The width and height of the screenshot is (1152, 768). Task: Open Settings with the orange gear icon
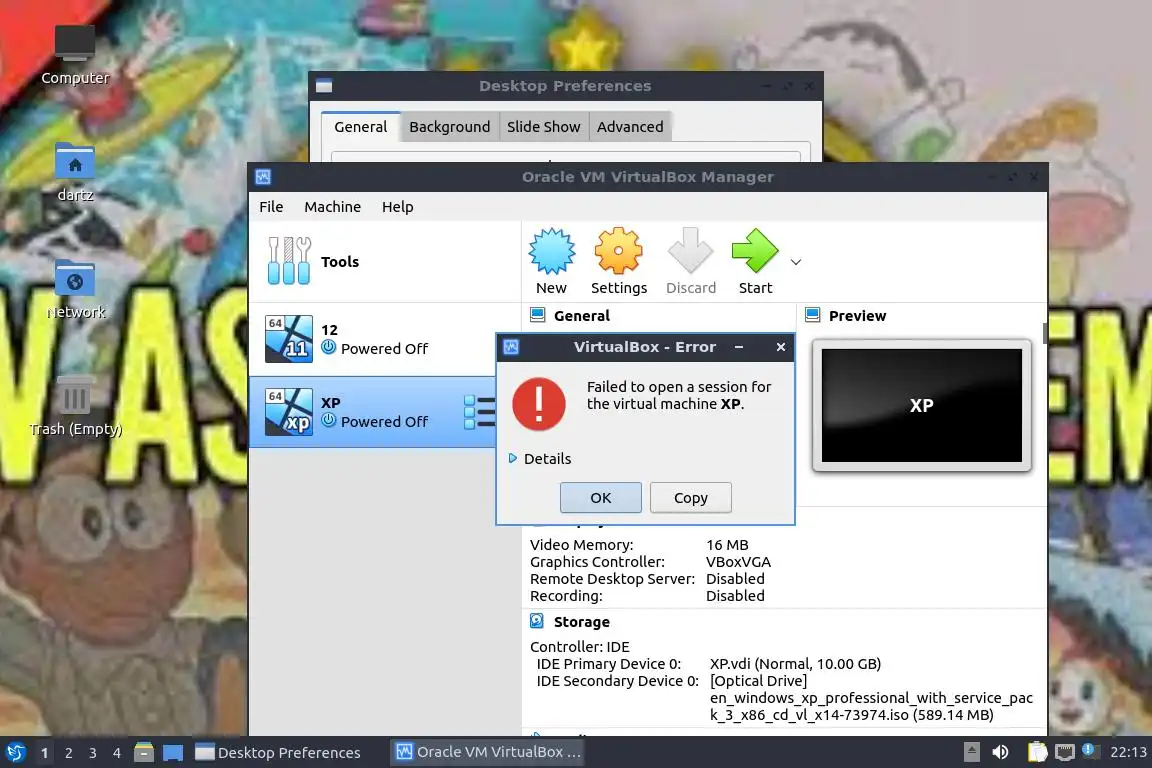click(618, 251)
